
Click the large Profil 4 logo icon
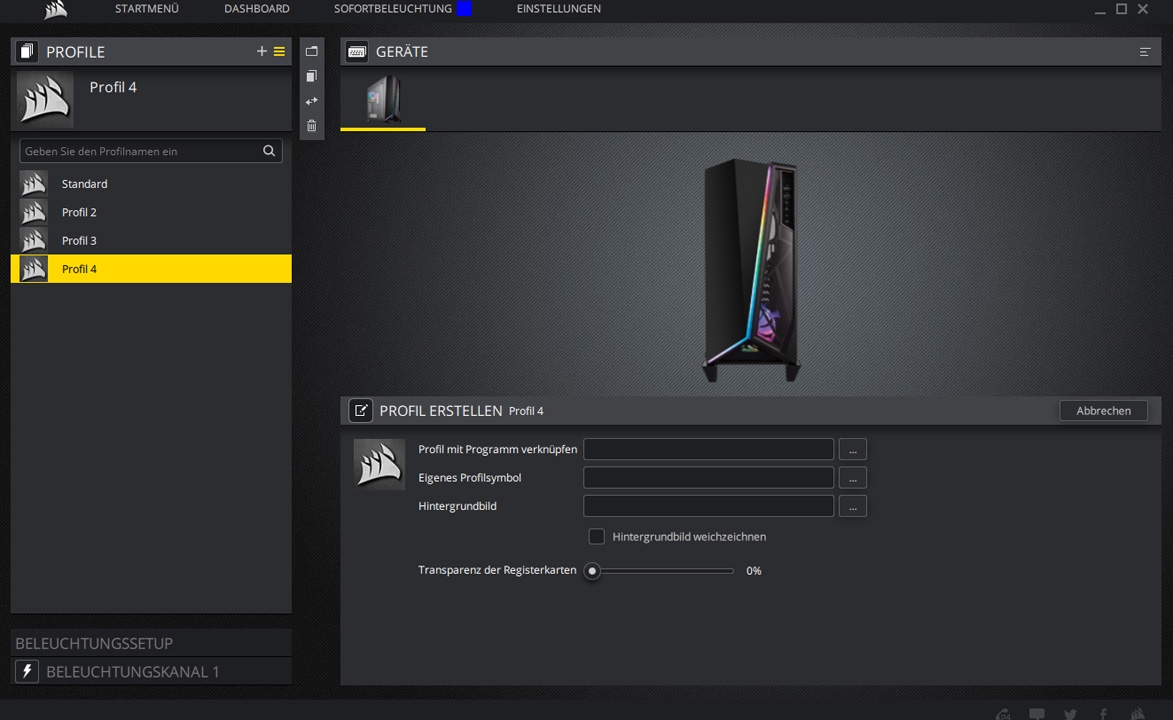tap(45, 99)
